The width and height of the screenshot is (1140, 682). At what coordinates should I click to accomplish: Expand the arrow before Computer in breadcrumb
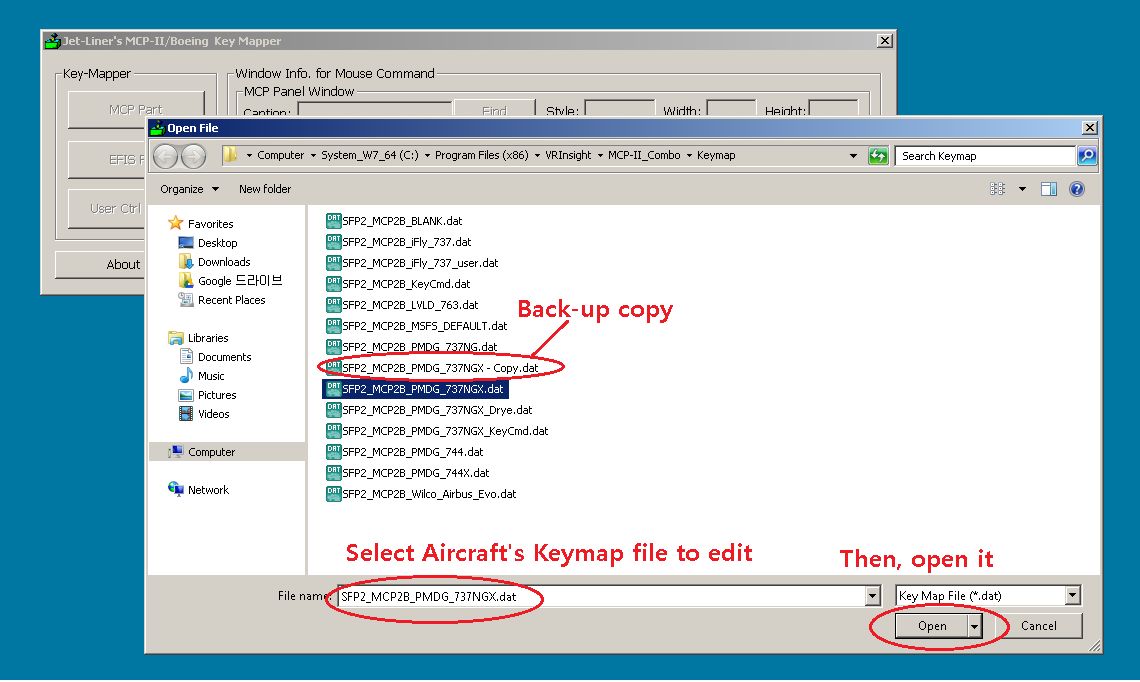pyautogui.click(x=249, y=156)
